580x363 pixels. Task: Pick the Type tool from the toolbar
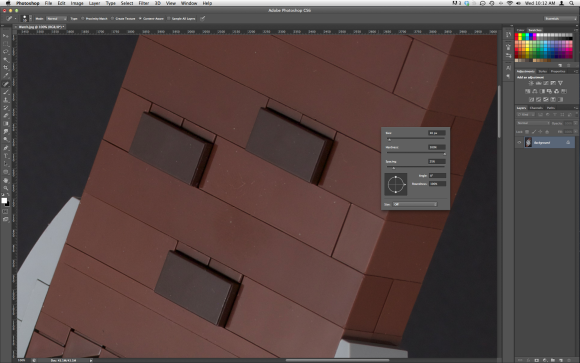6,156
